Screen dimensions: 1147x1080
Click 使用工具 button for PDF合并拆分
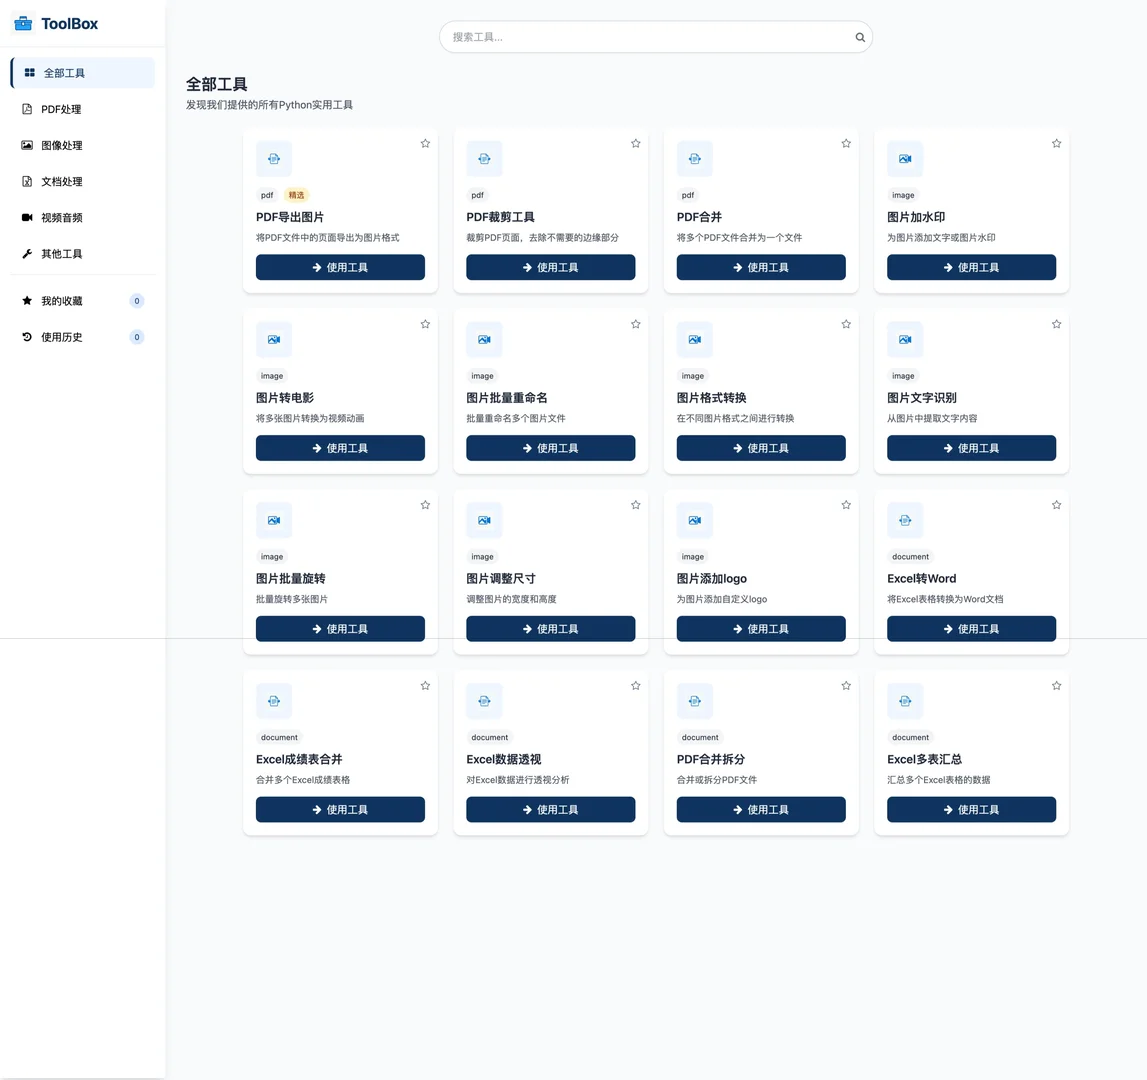point(761,809)
